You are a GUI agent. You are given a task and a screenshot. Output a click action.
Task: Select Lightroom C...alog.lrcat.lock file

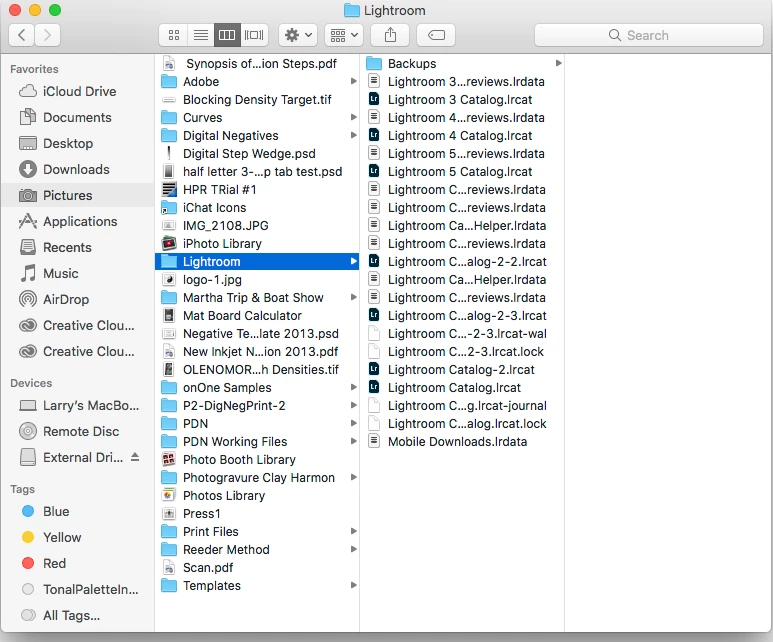click(462, 424)
